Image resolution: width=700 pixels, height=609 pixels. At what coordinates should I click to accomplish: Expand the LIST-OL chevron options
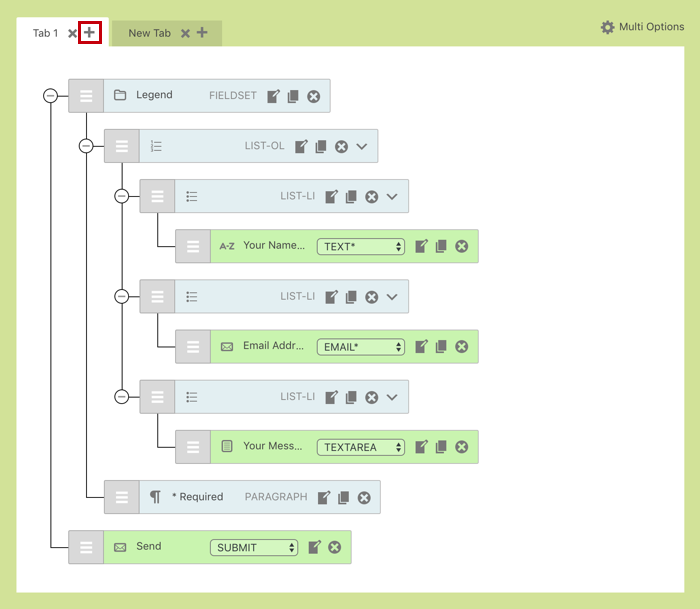click(362, 146)
